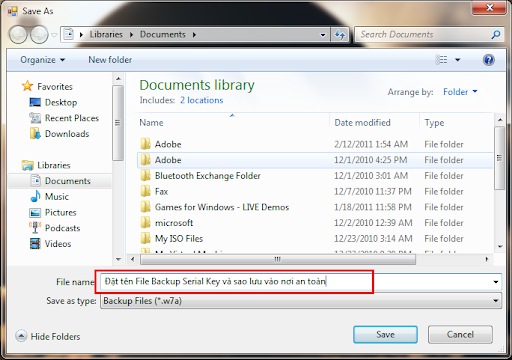
Task: Open Downloads in the navigation pane
Action: [67, 134]
